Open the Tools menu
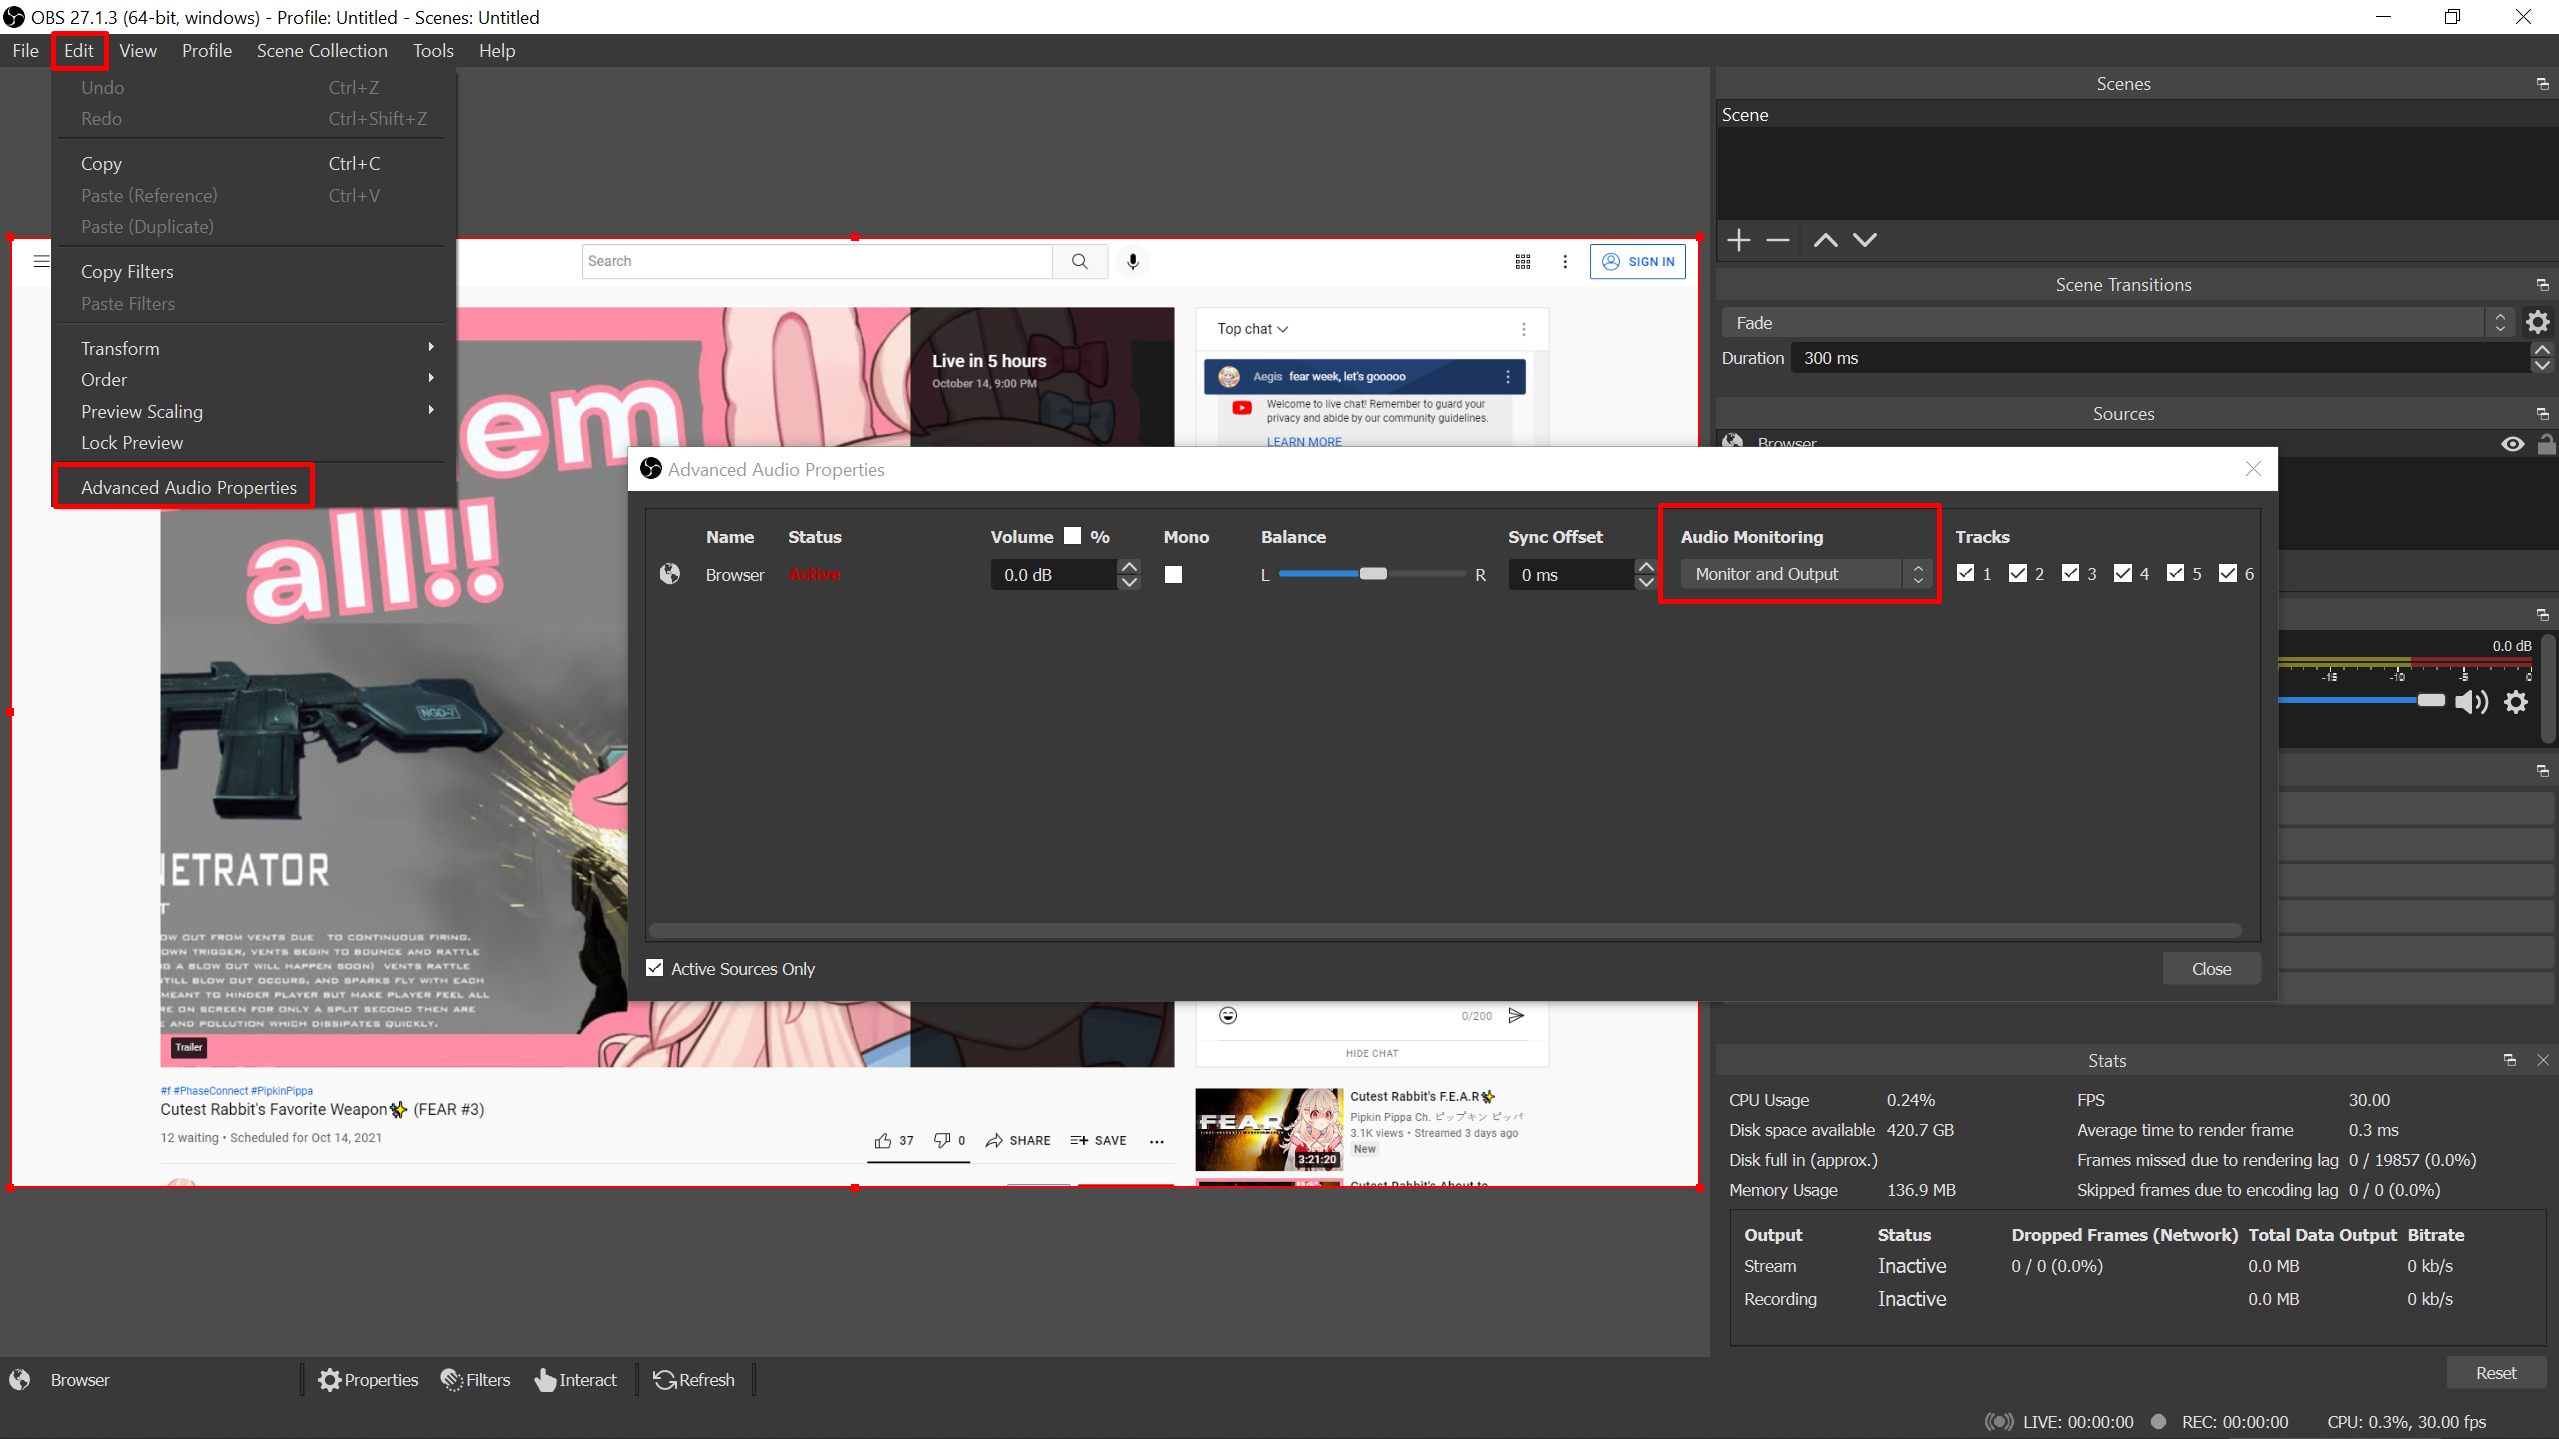The image size is (2559, 1439). [433, 51]
